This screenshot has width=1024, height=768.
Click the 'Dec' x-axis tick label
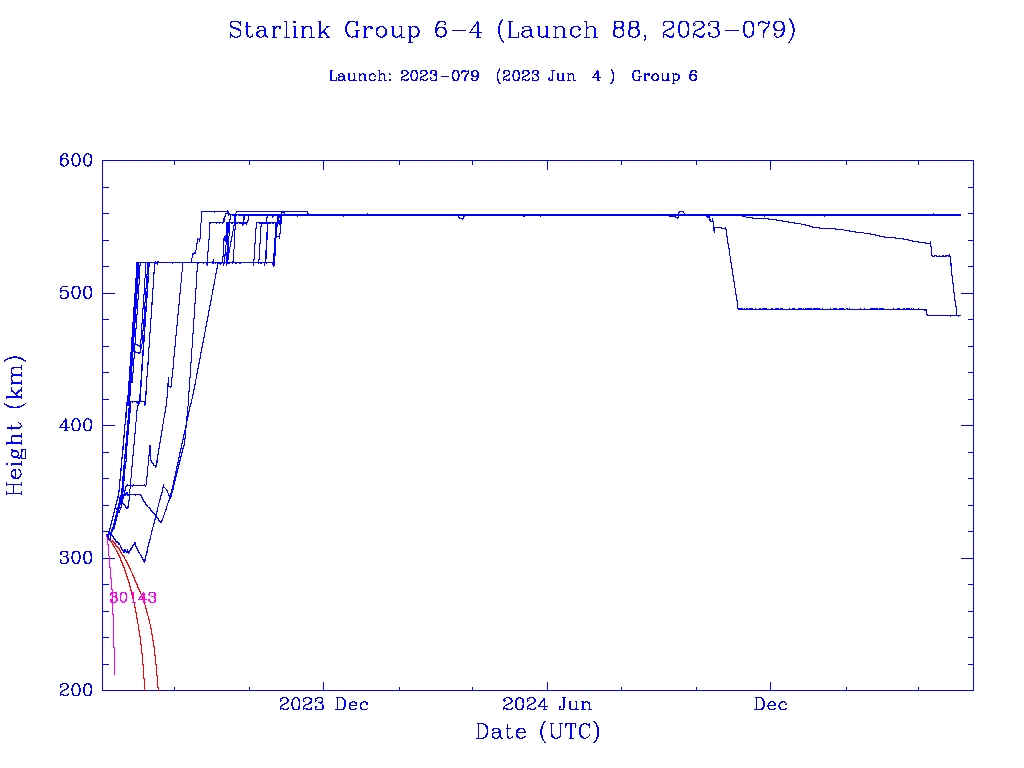[x=771, y=704]
